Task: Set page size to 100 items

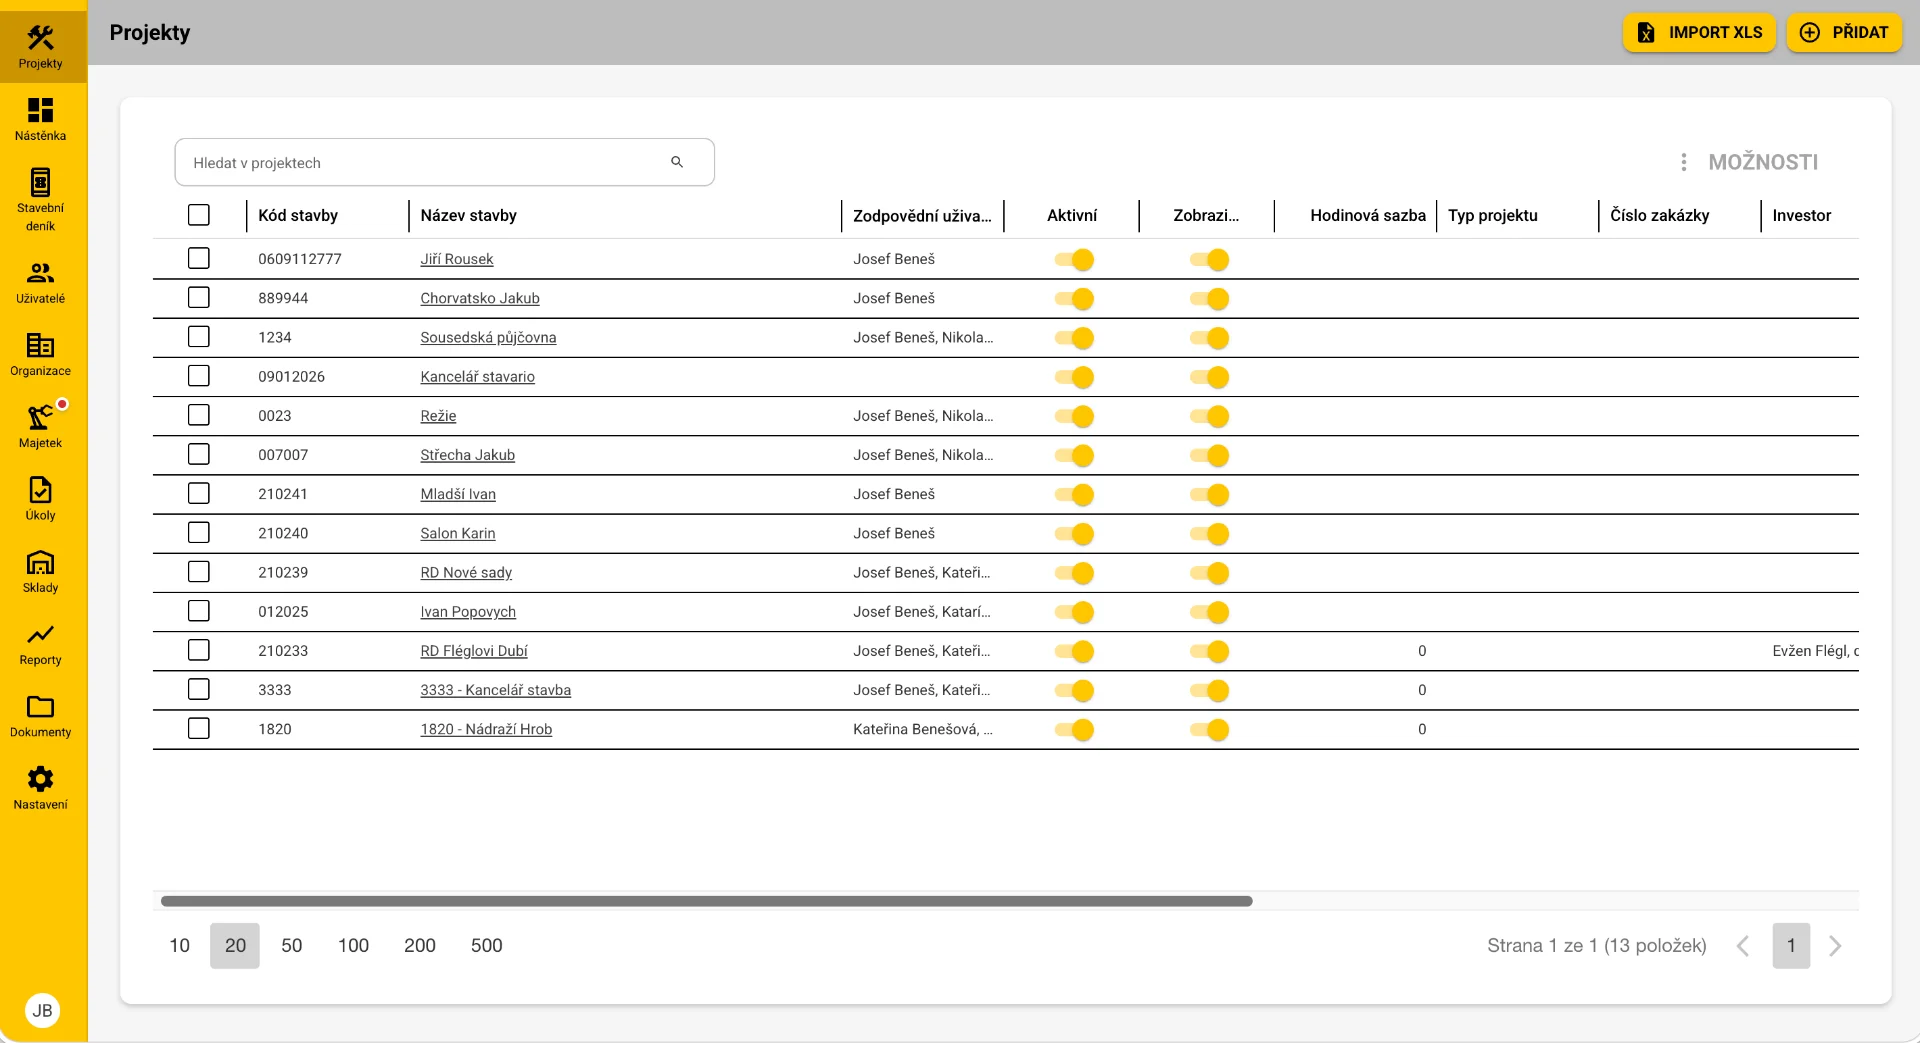Action: point(354,946)
